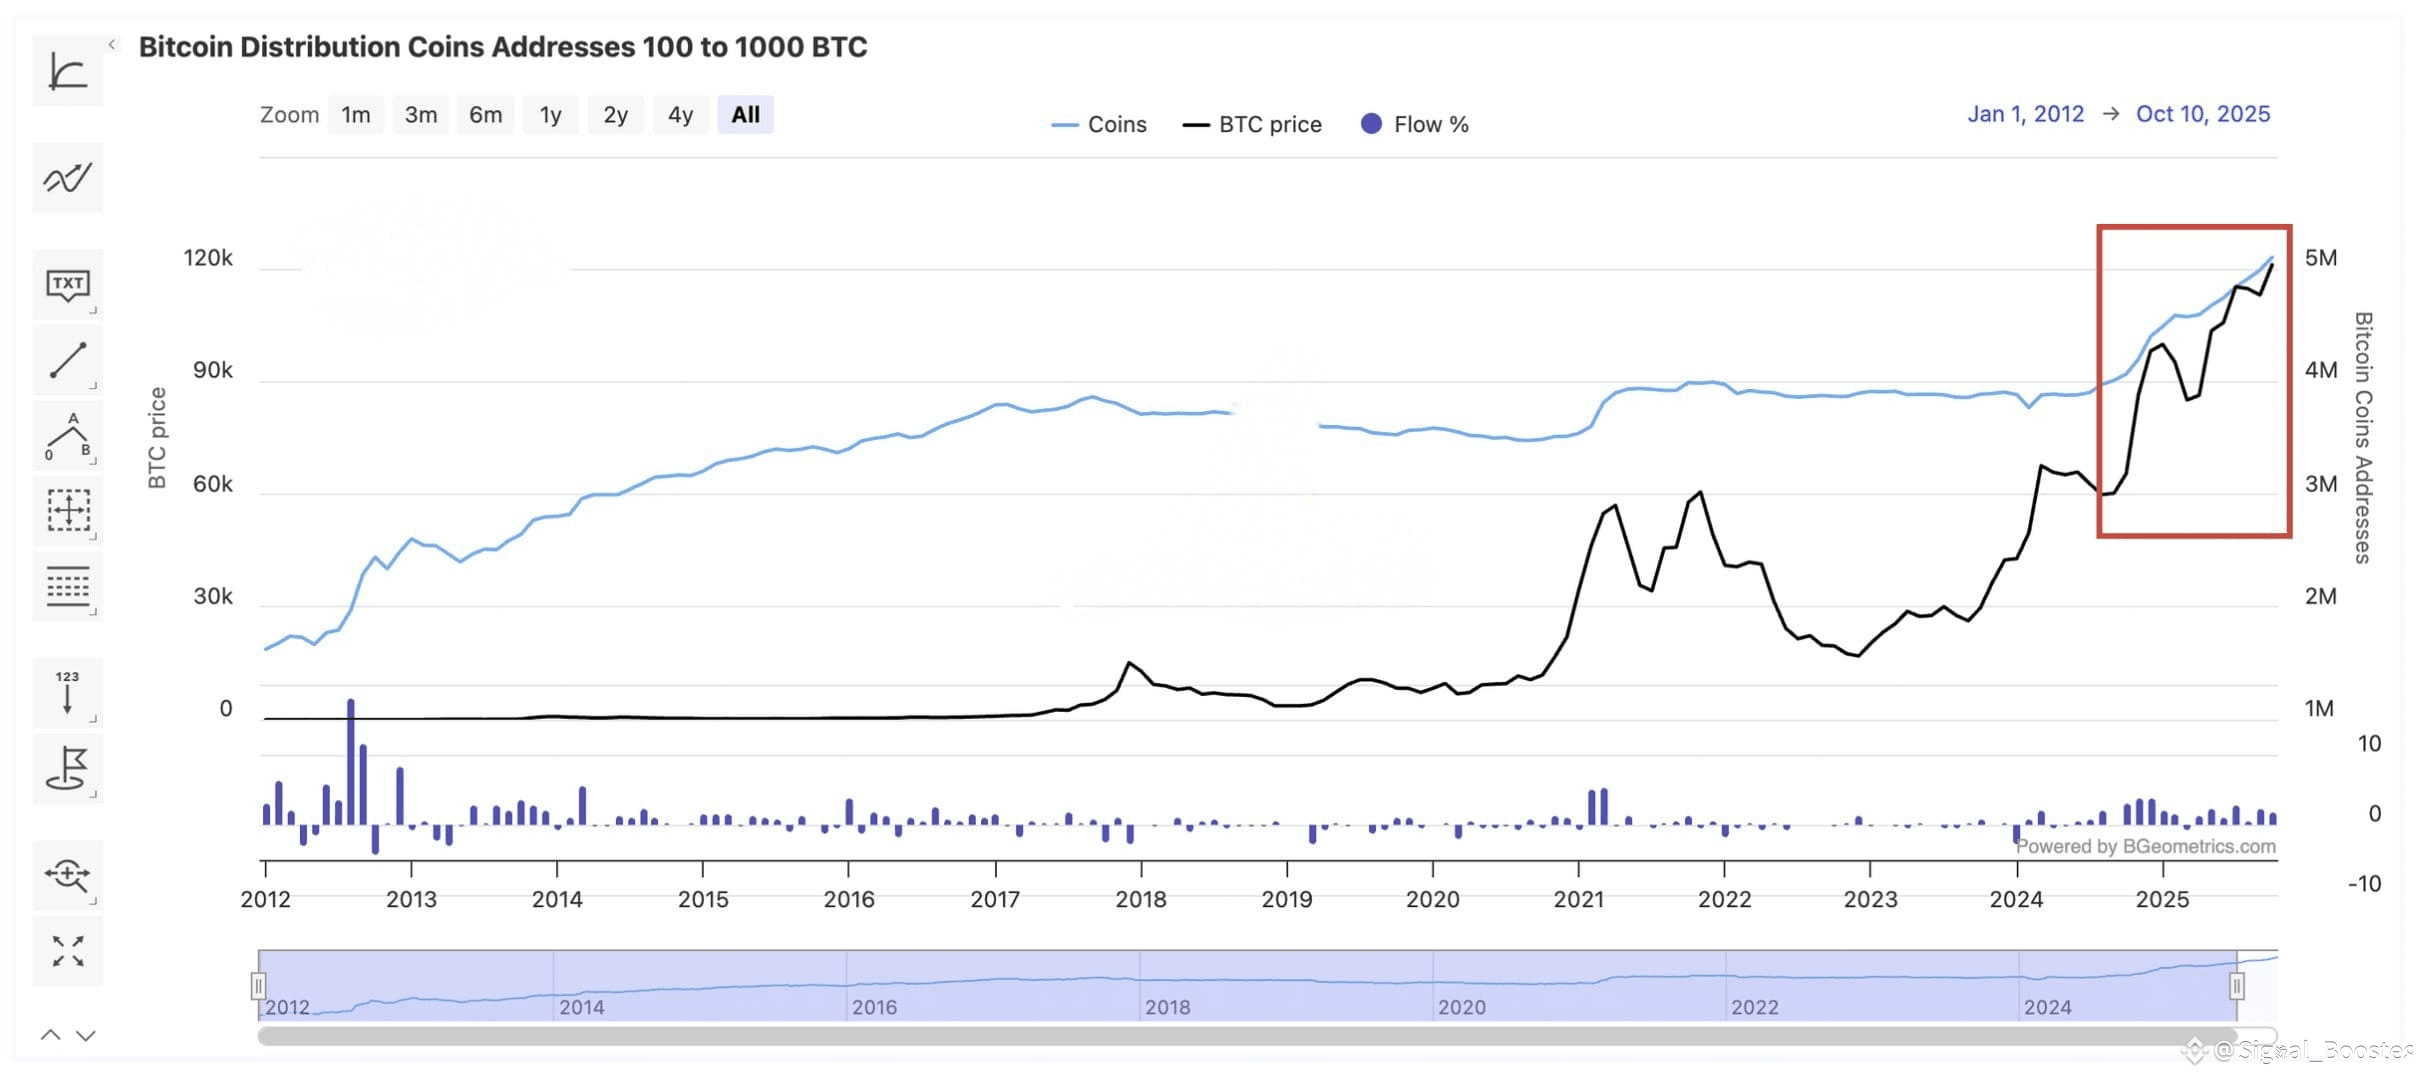Screen dimensions: 2420x1076
Task: Collapse the drawing toolbar with the chevron
Action: click(112, 44)
